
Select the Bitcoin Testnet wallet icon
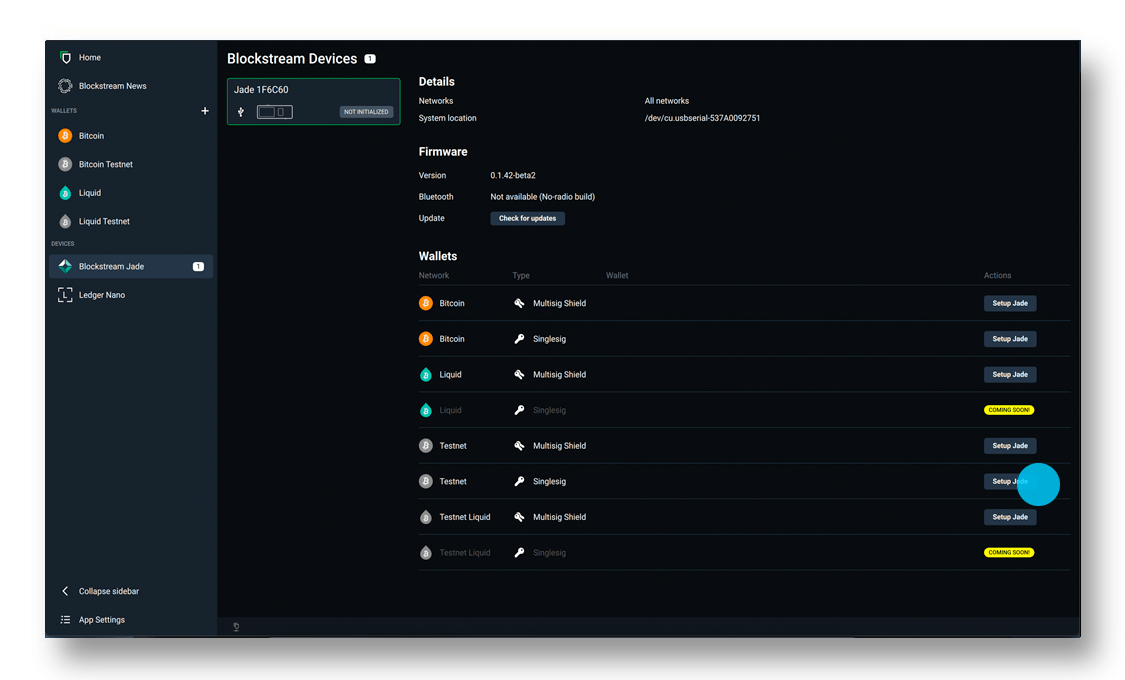[x=64, y=164]
